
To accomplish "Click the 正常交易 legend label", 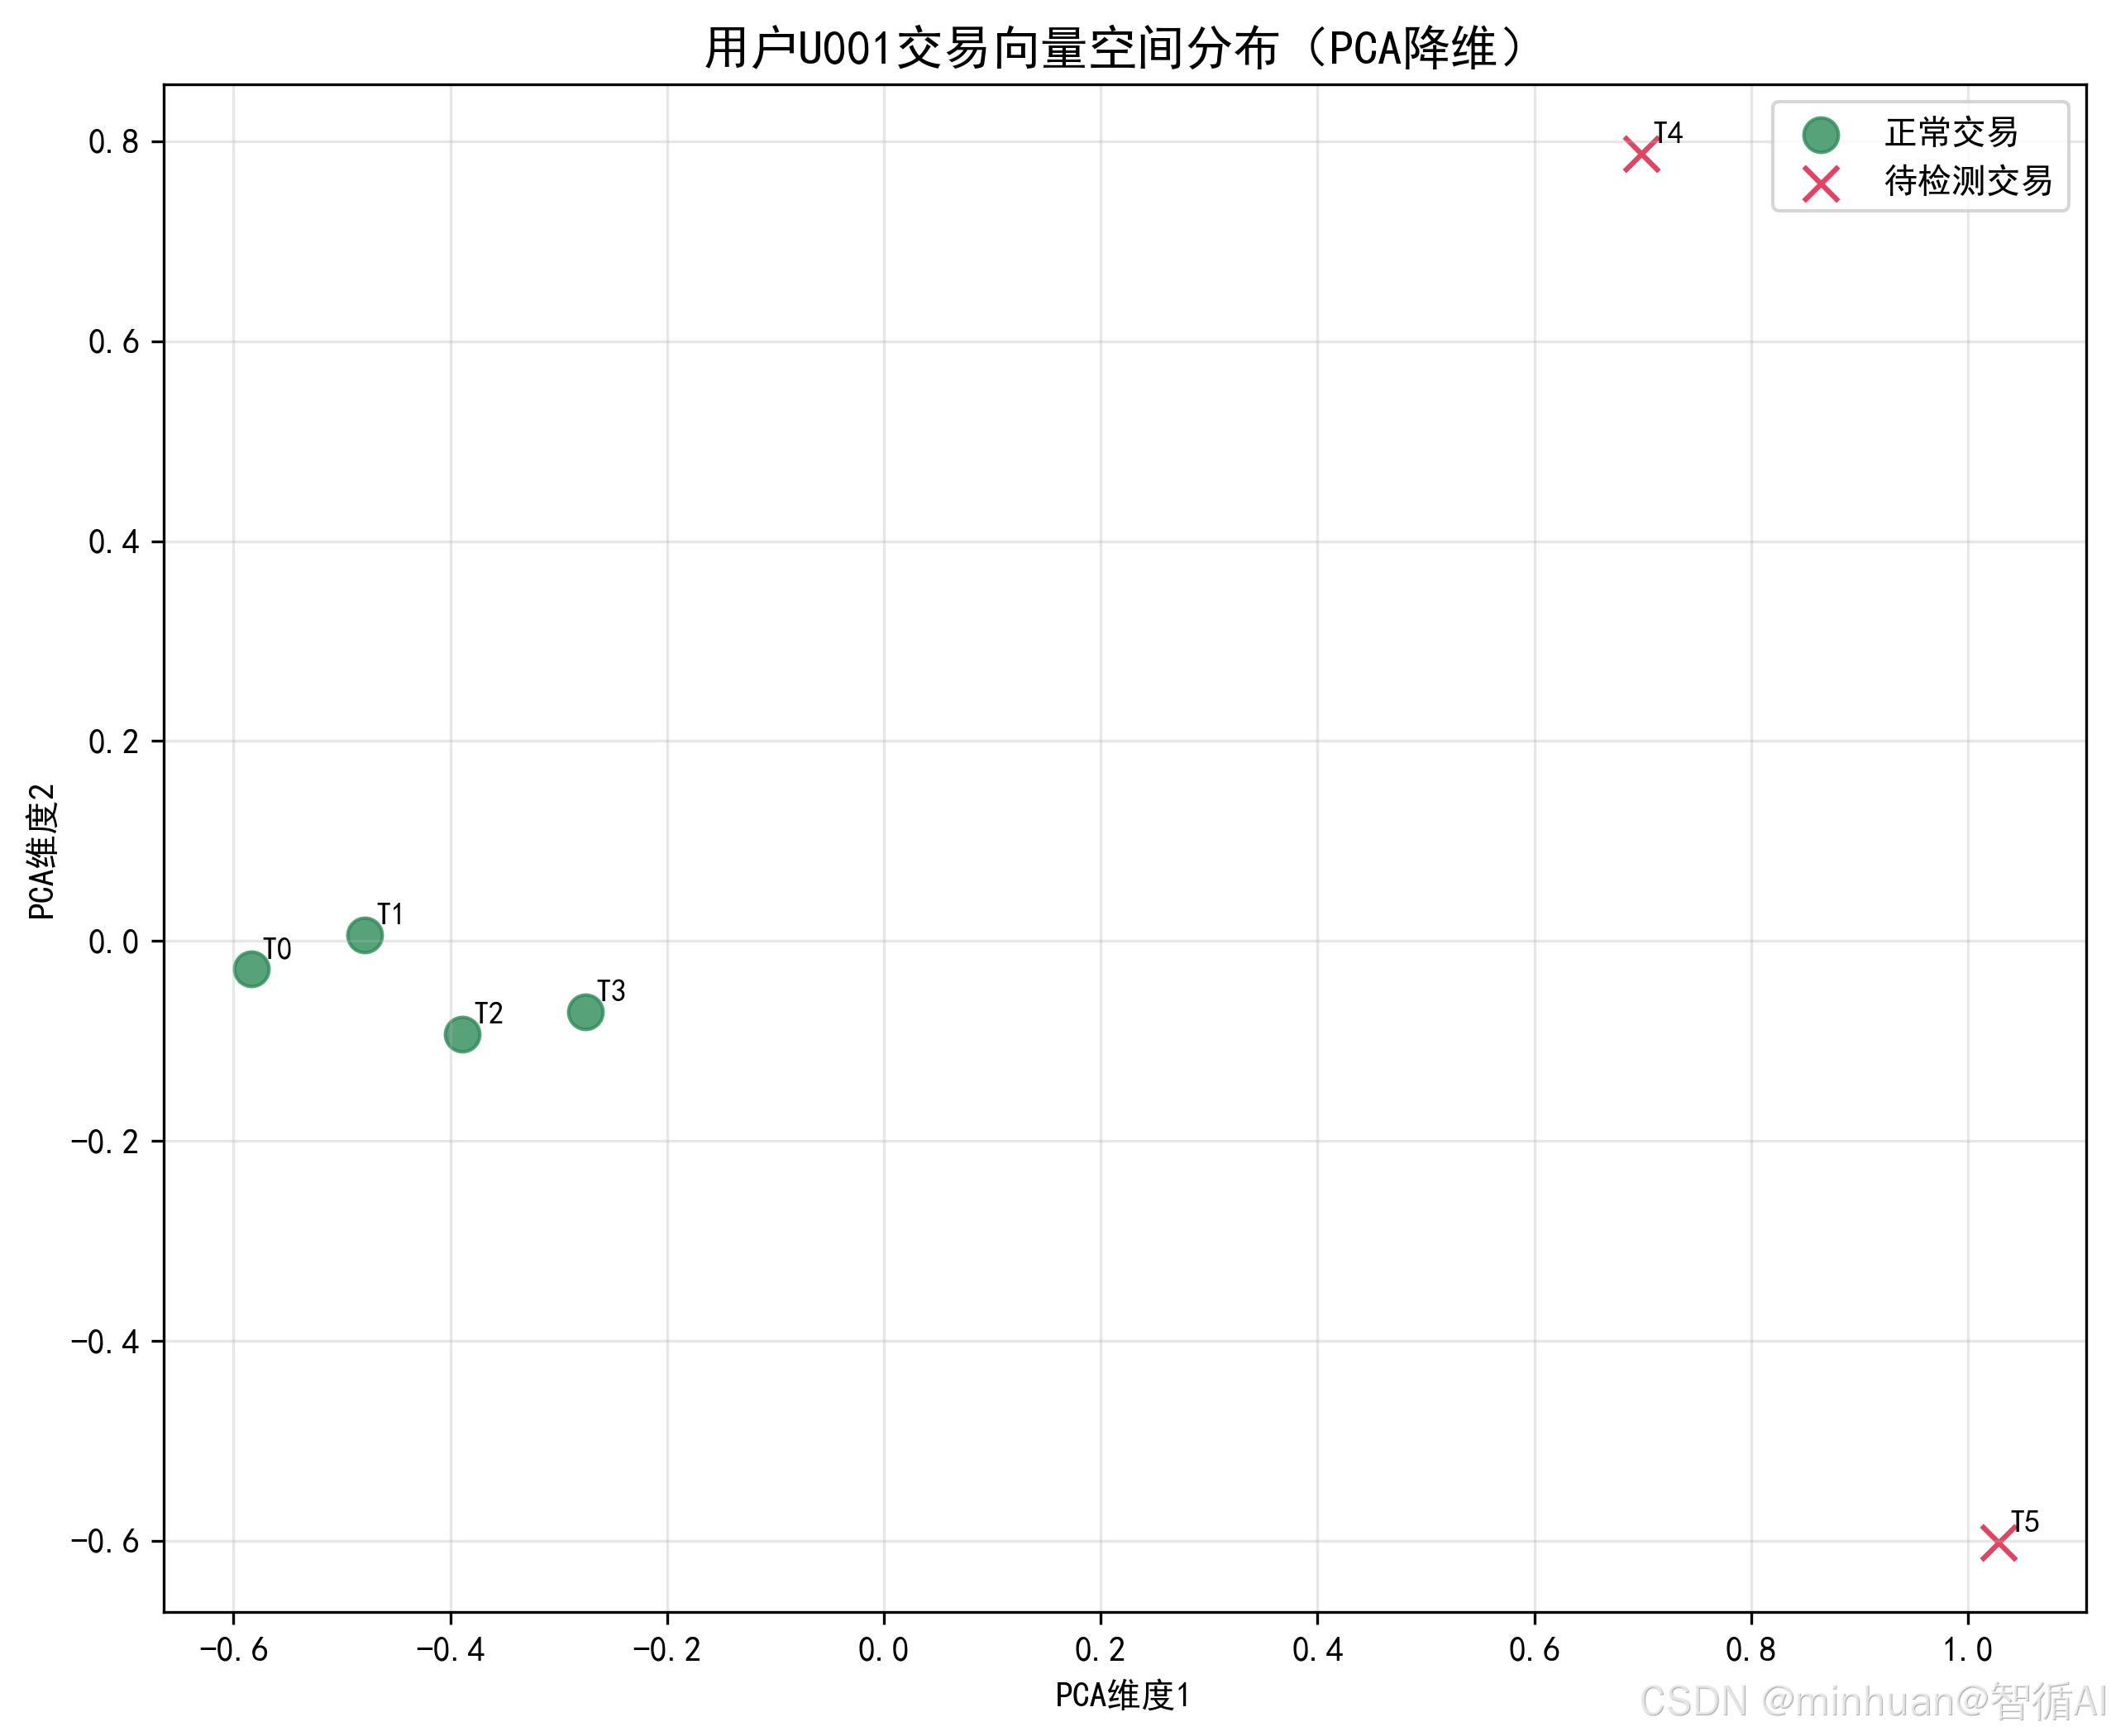I will (x=1951, y=132).
